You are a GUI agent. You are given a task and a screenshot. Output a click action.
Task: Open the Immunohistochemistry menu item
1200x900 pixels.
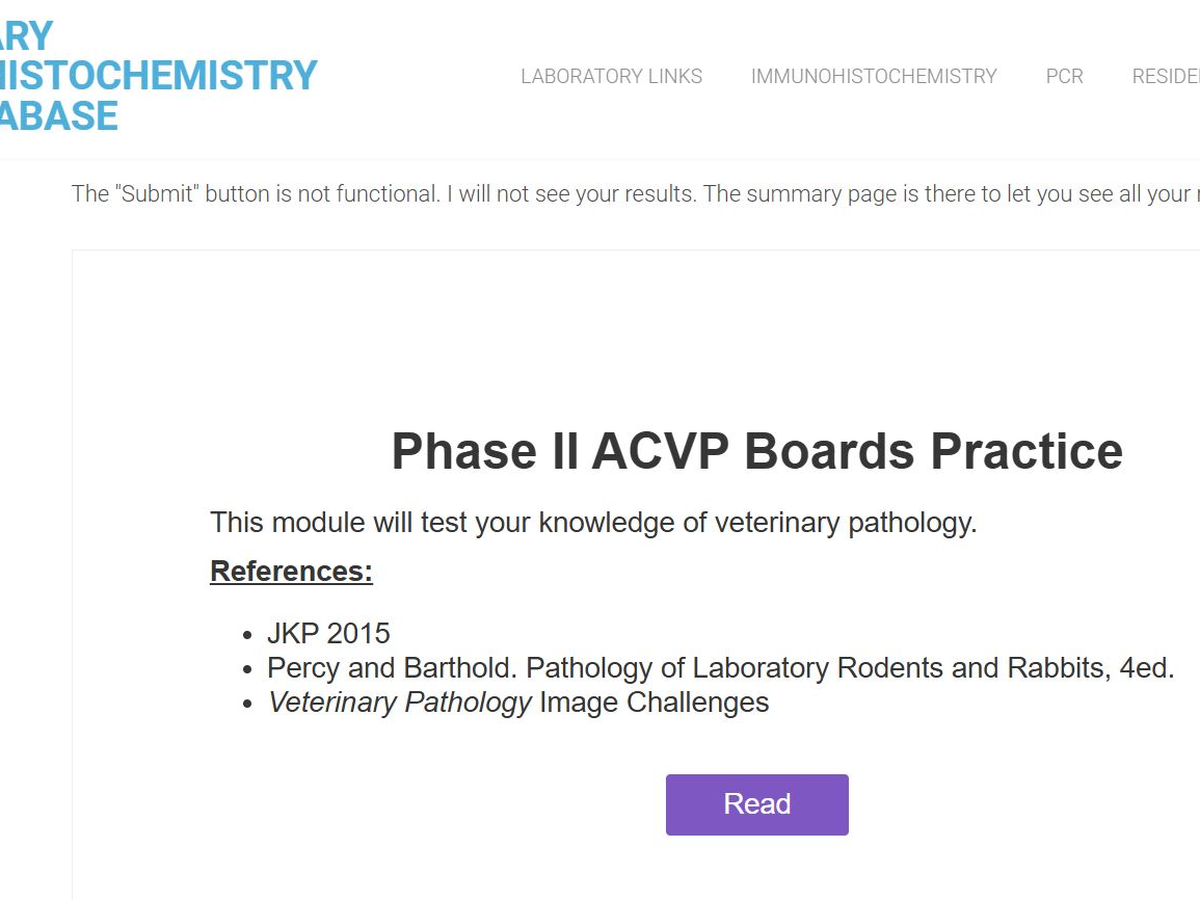tap(873, 76)
